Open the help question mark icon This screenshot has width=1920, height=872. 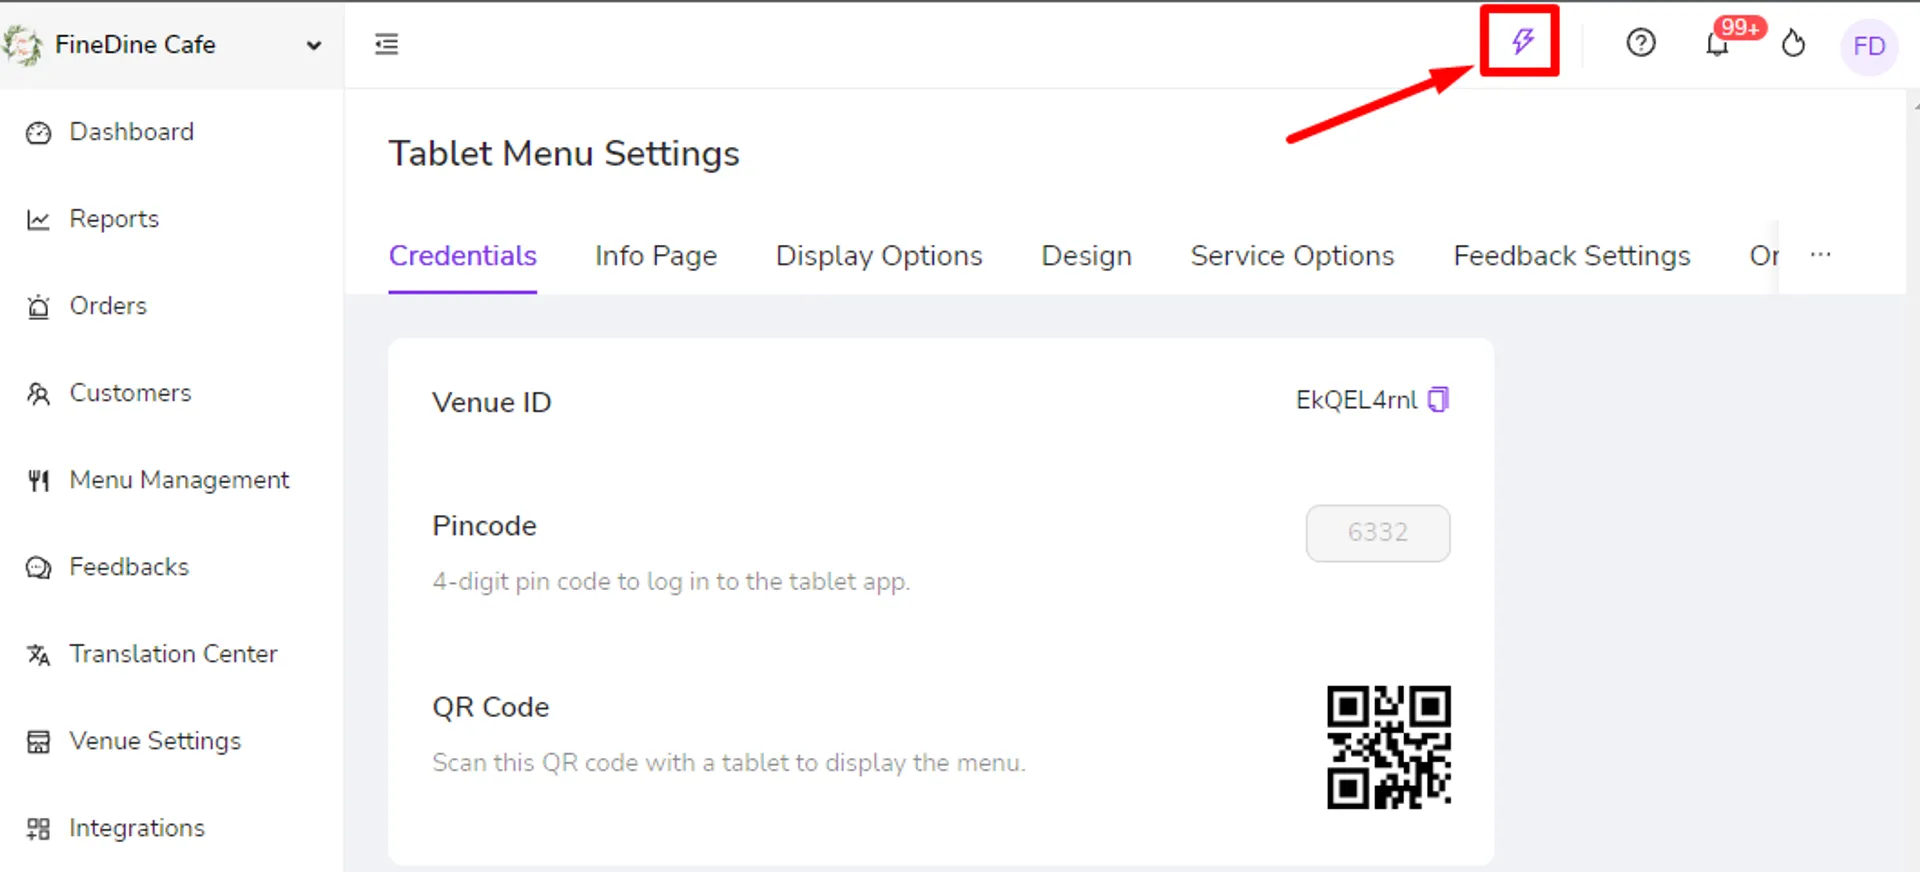[1641, 43]
